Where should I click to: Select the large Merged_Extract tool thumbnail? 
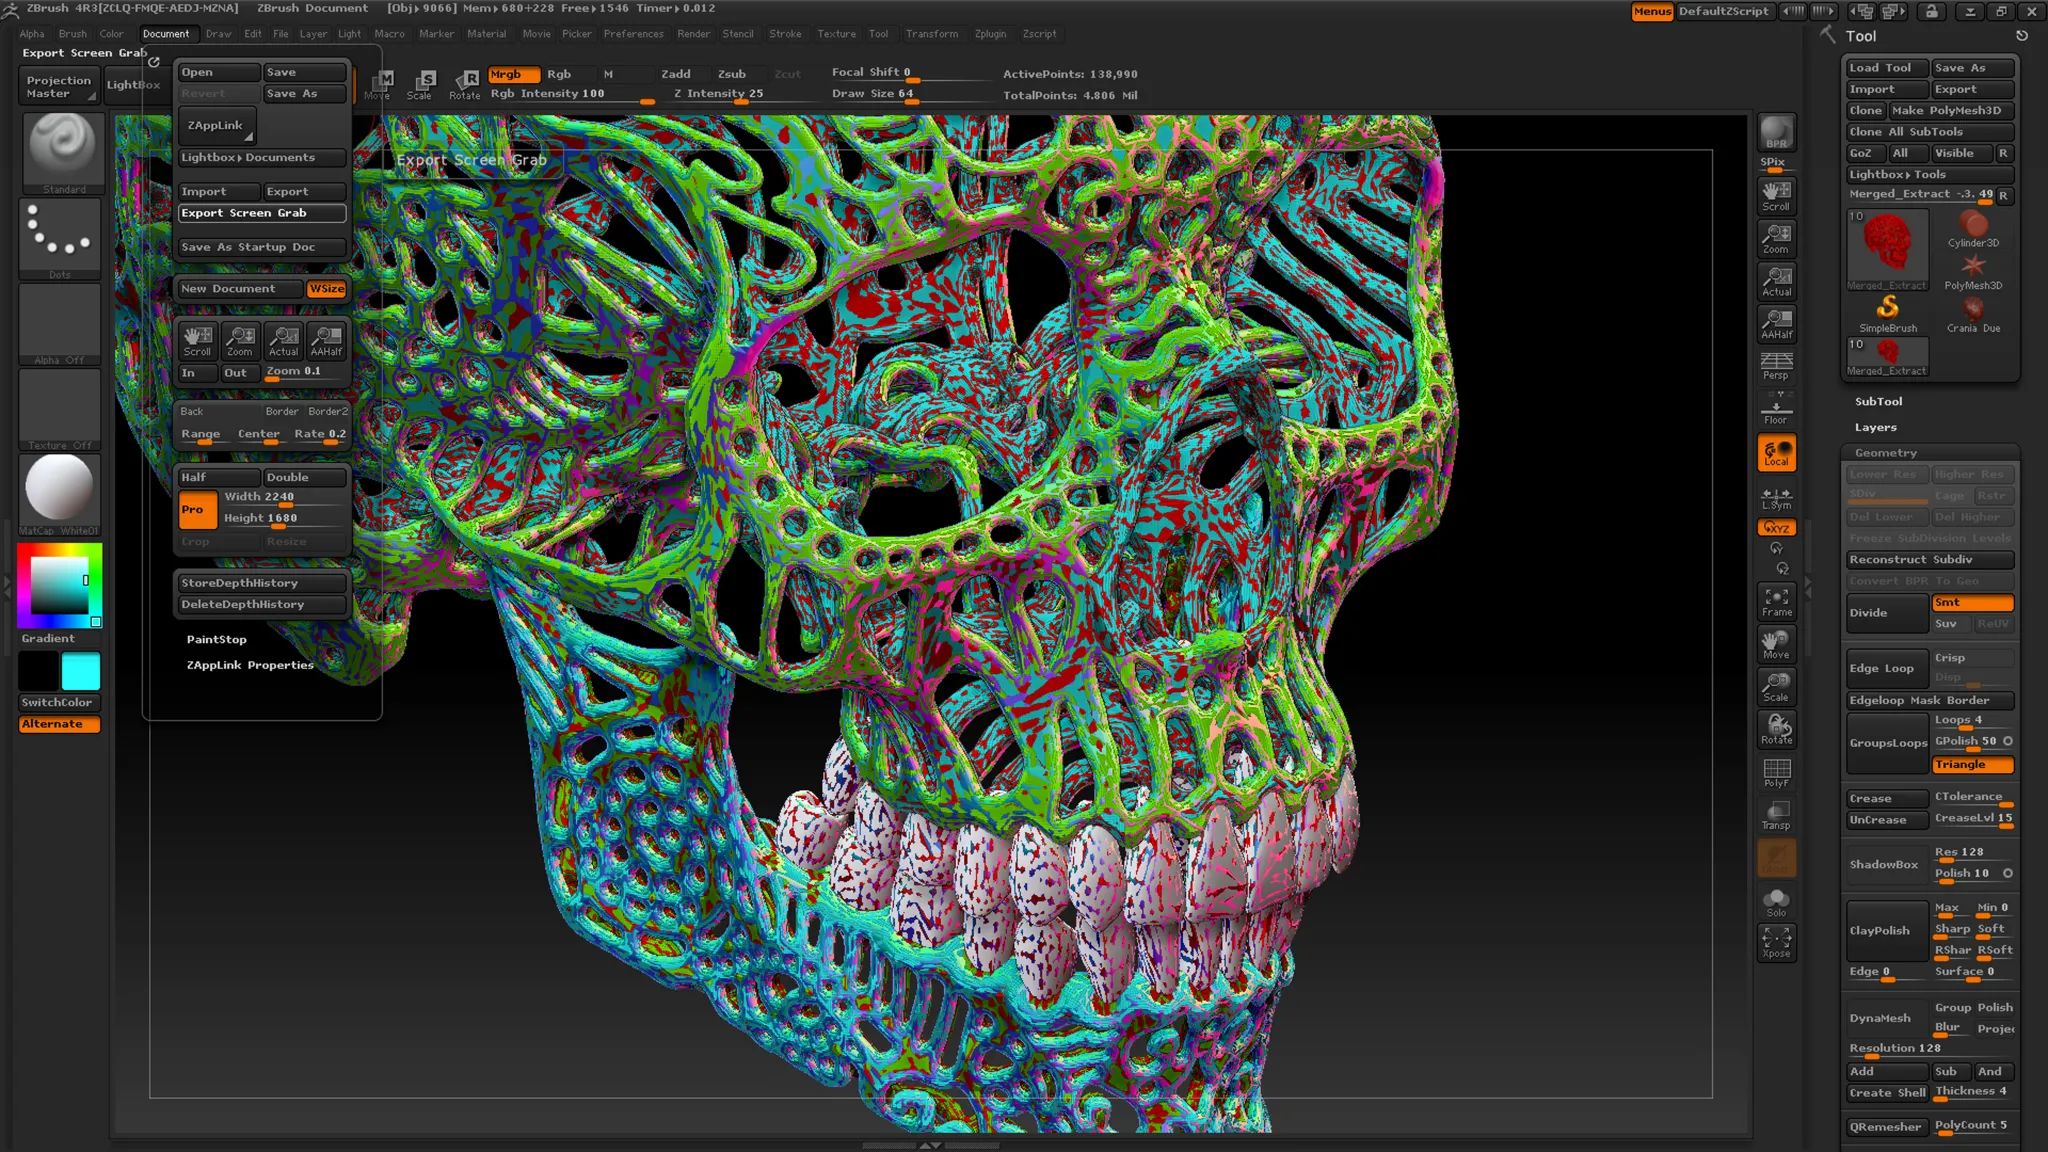coord(1887,250)
